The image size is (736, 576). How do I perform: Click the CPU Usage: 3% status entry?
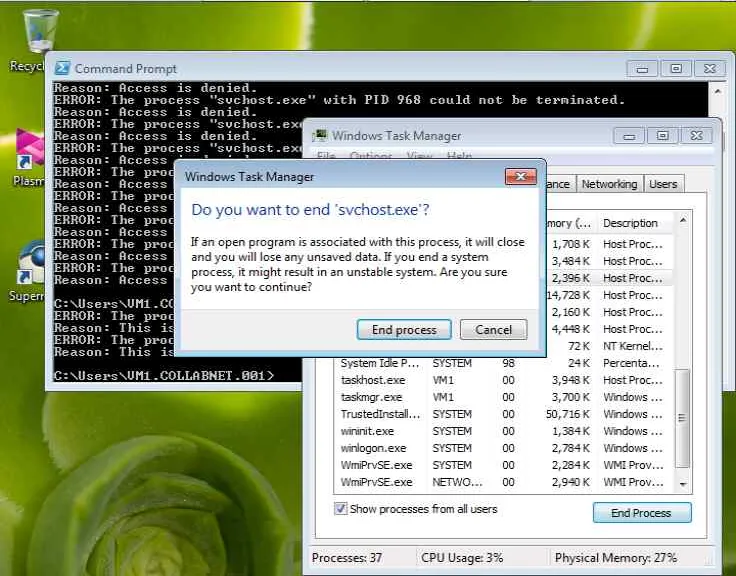(462, 558)
